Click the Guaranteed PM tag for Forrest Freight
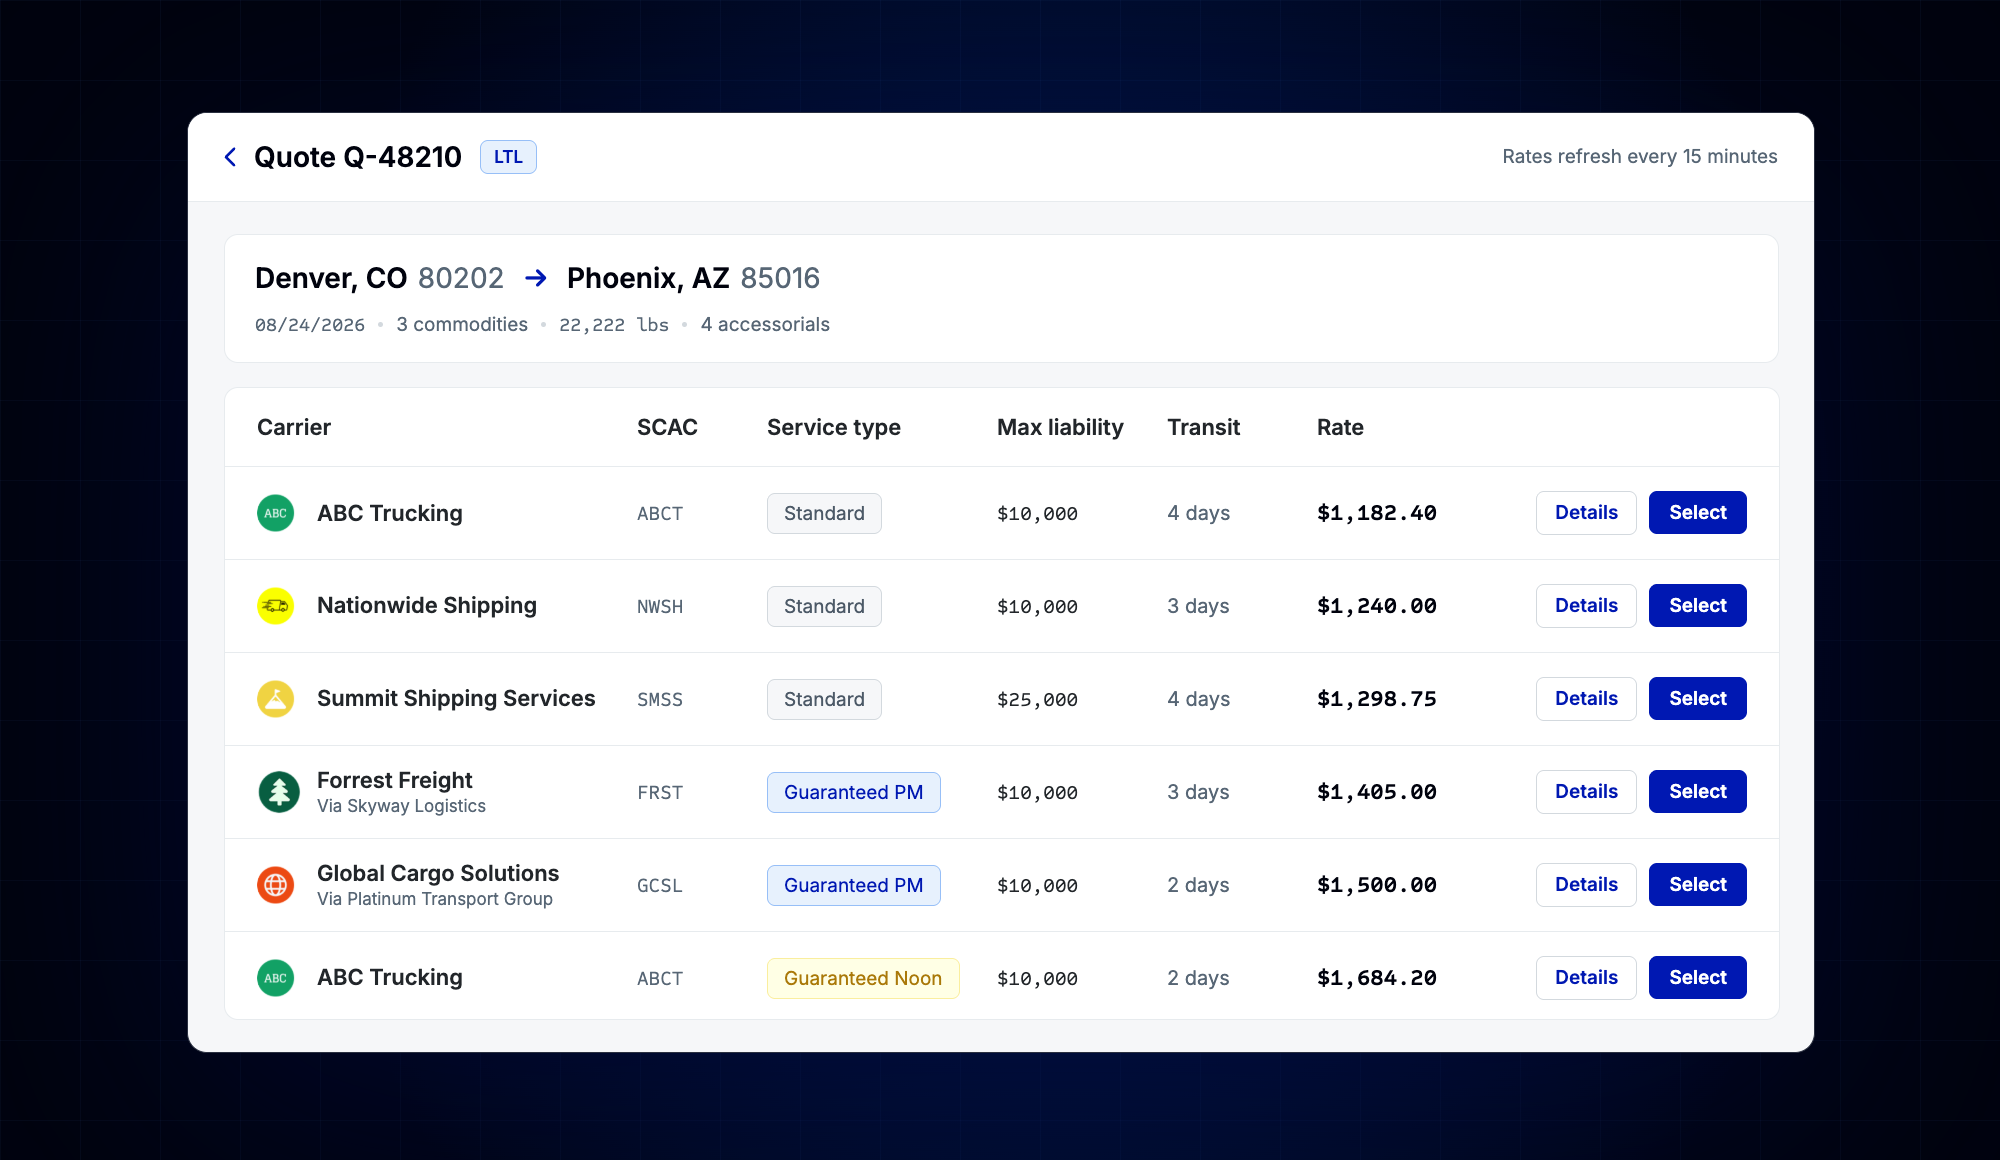This screenshot has width=2000, height=1160. point(853,792)
